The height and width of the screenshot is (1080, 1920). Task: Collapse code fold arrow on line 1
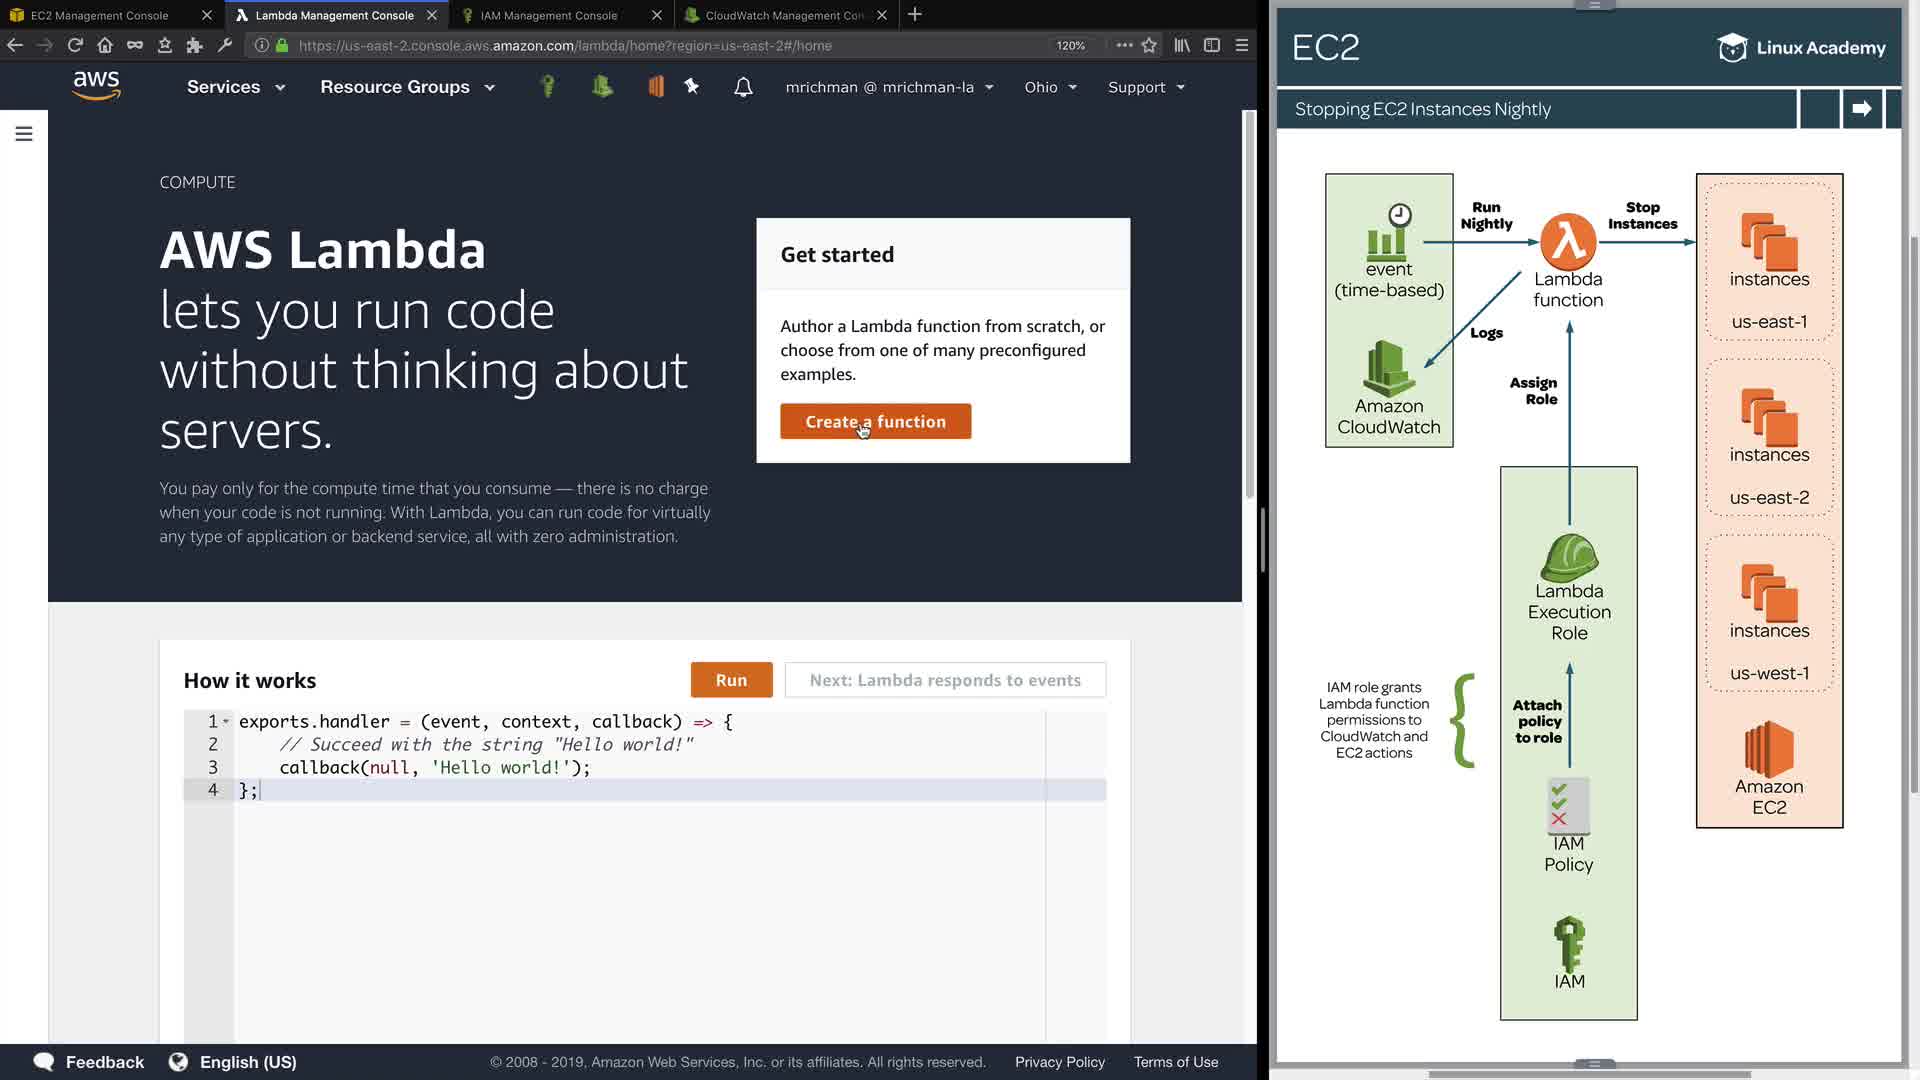[226, 721]
